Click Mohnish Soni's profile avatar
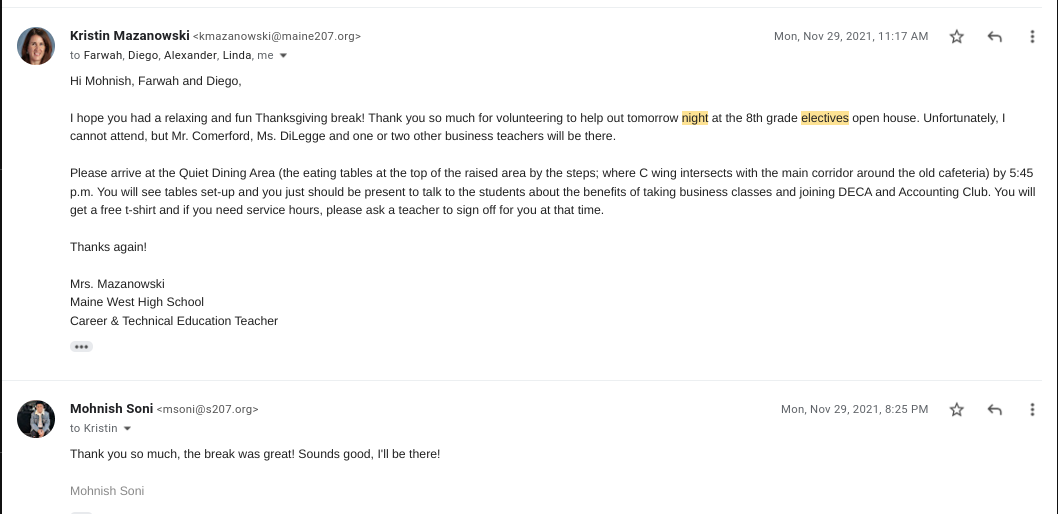Screen dimensions: 1058x514 pos(36,418)
